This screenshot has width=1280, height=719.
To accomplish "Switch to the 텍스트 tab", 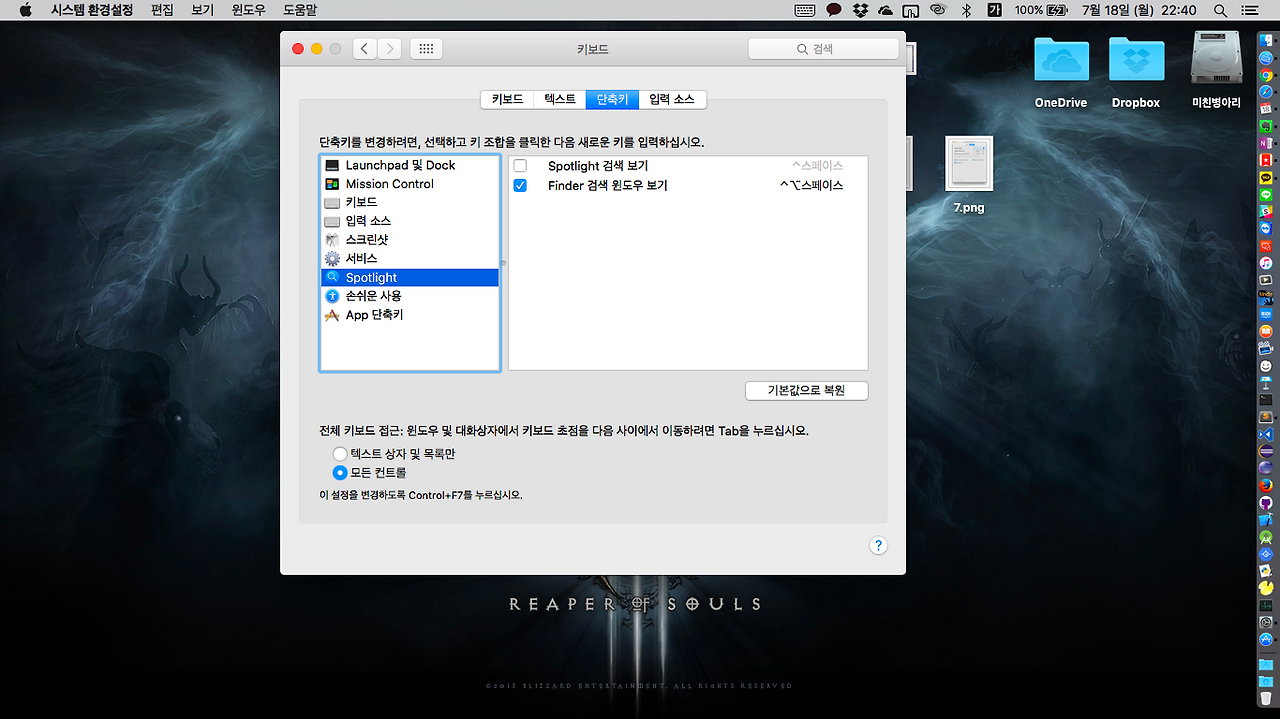I will (x=560, y=99).
